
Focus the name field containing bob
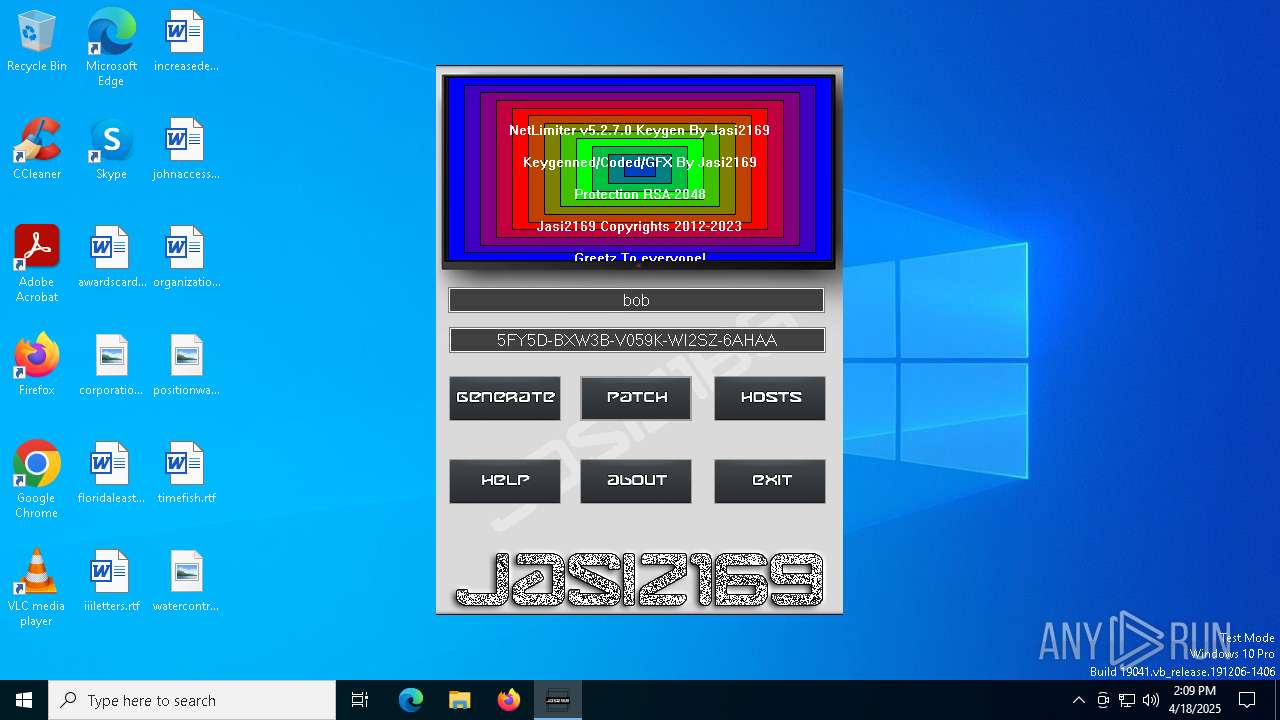coord(636,300)
